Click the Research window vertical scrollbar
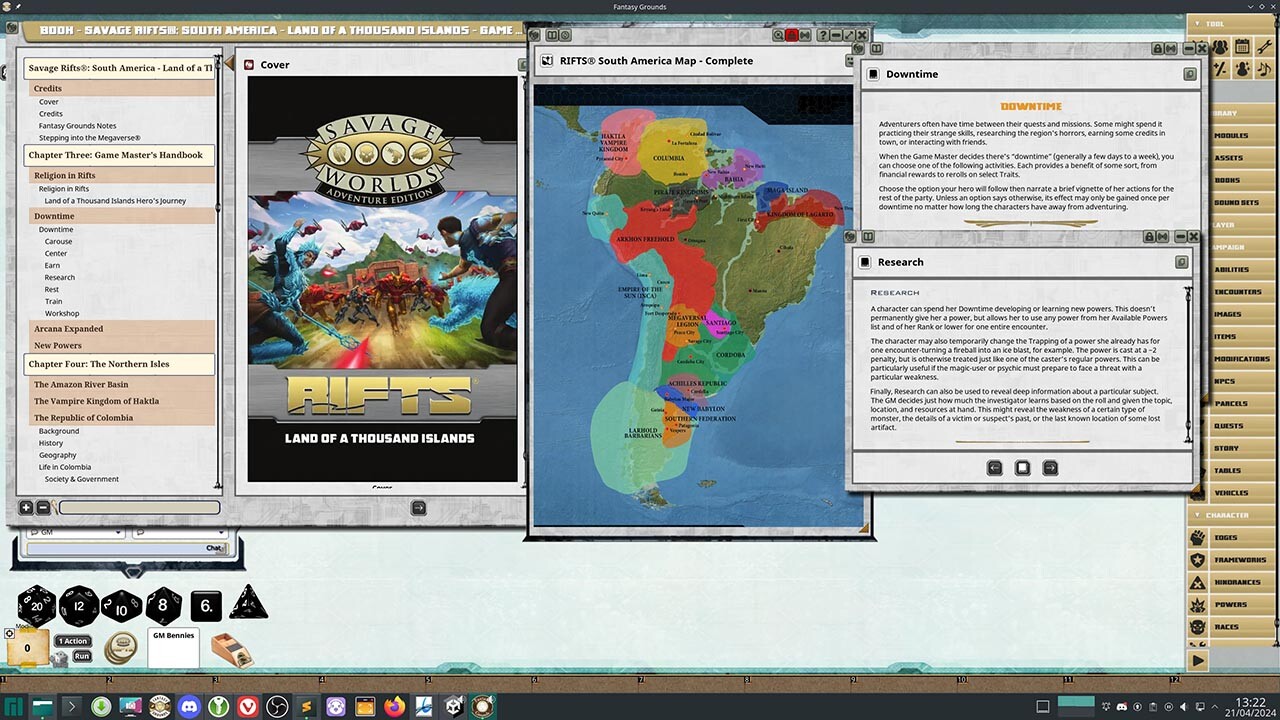The height and width of the screenshot is (720, 1280). (x=1188, y=365)
